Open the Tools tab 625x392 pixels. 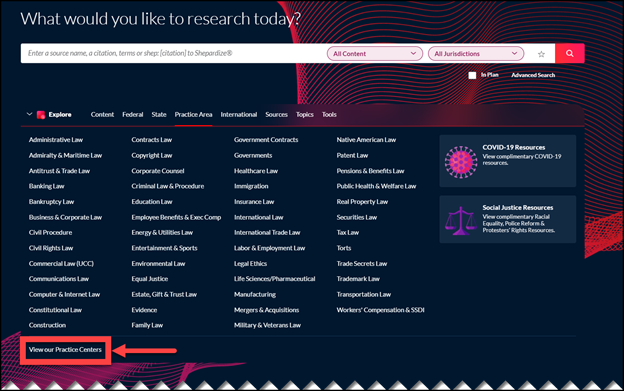click(329, 114)
